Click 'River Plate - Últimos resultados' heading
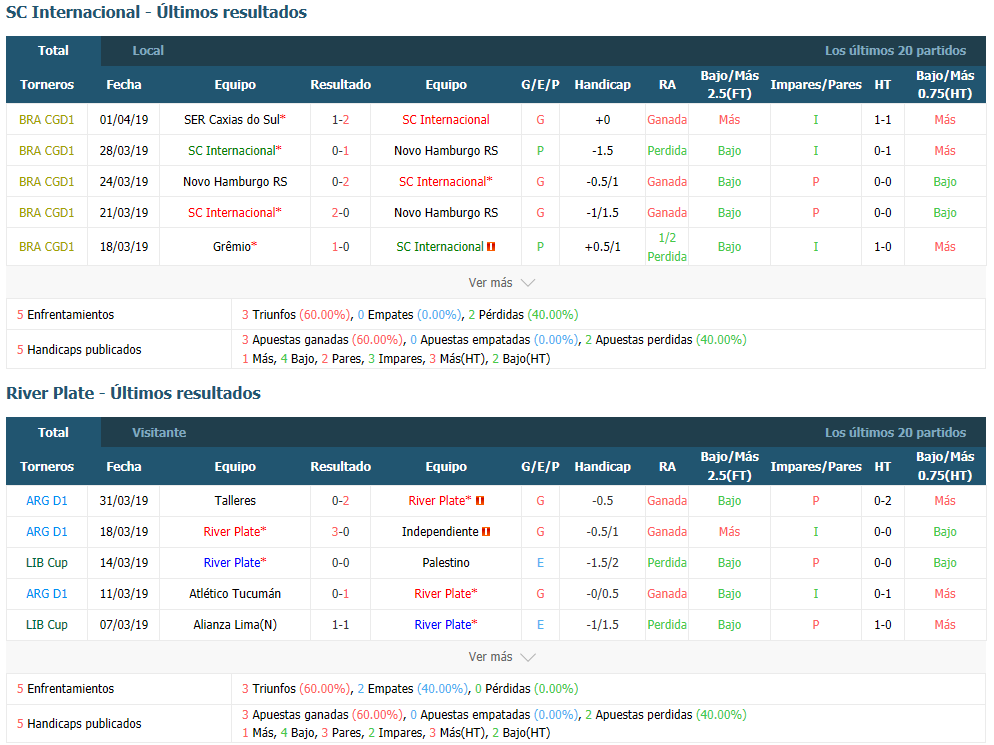This screenshot has height=745, width=994. 133,393
